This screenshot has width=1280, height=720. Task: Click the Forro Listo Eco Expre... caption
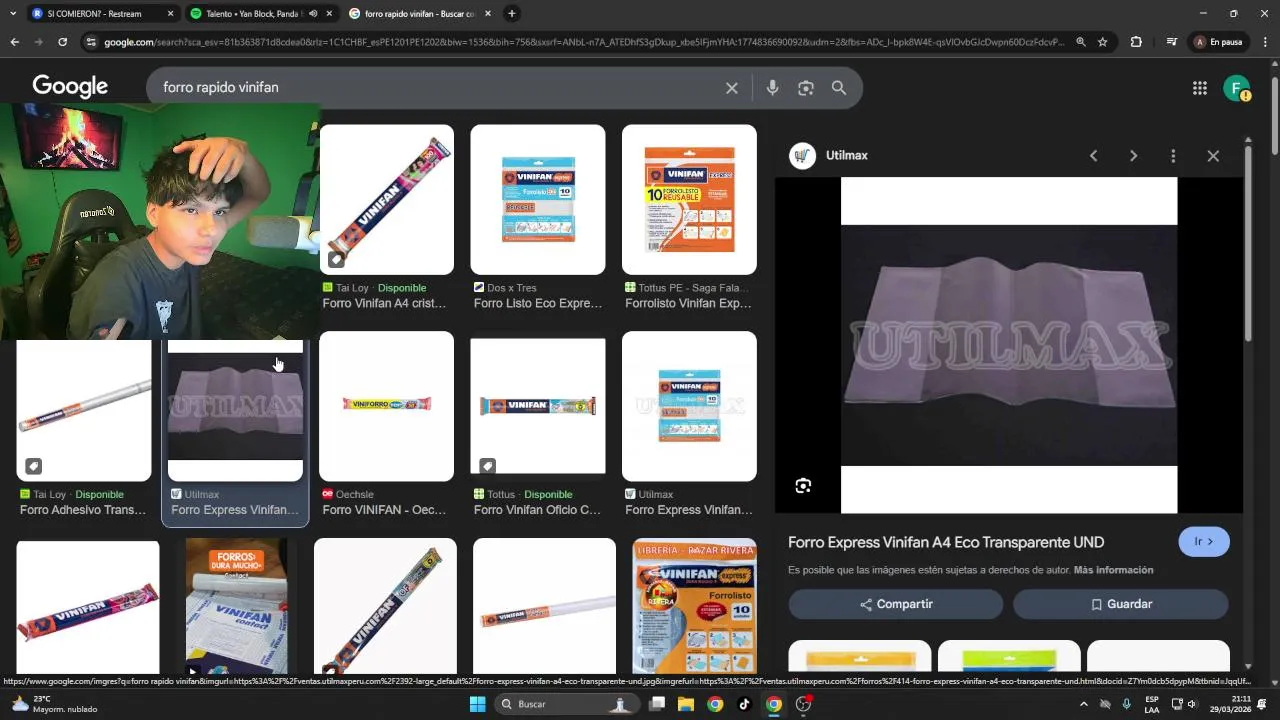click(x=538, y=303)
